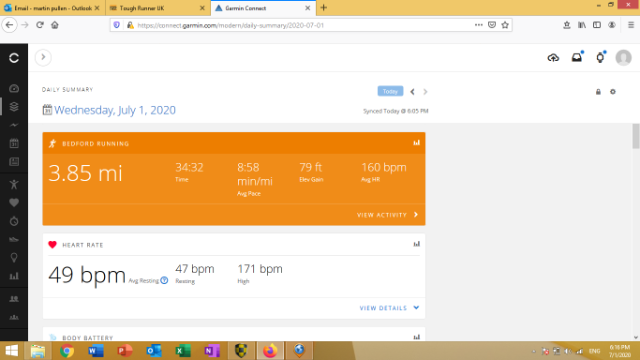
Task: Open the Challenges badge icon in sidebar
Action: point(14,162)
